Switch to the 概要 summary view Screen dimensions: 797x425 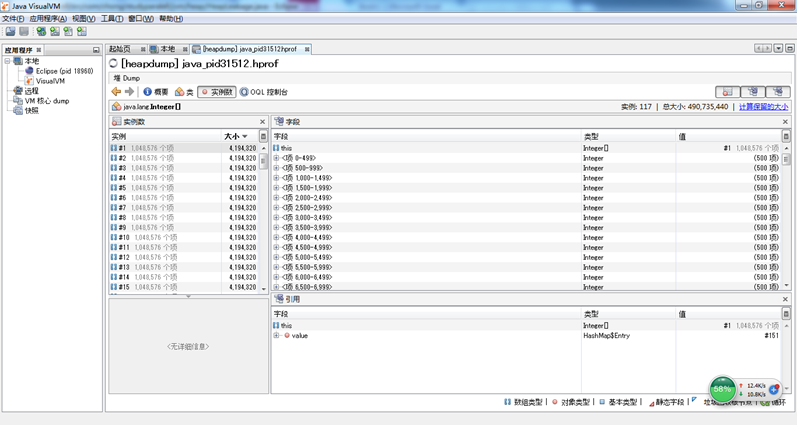[x=156, y=92]
